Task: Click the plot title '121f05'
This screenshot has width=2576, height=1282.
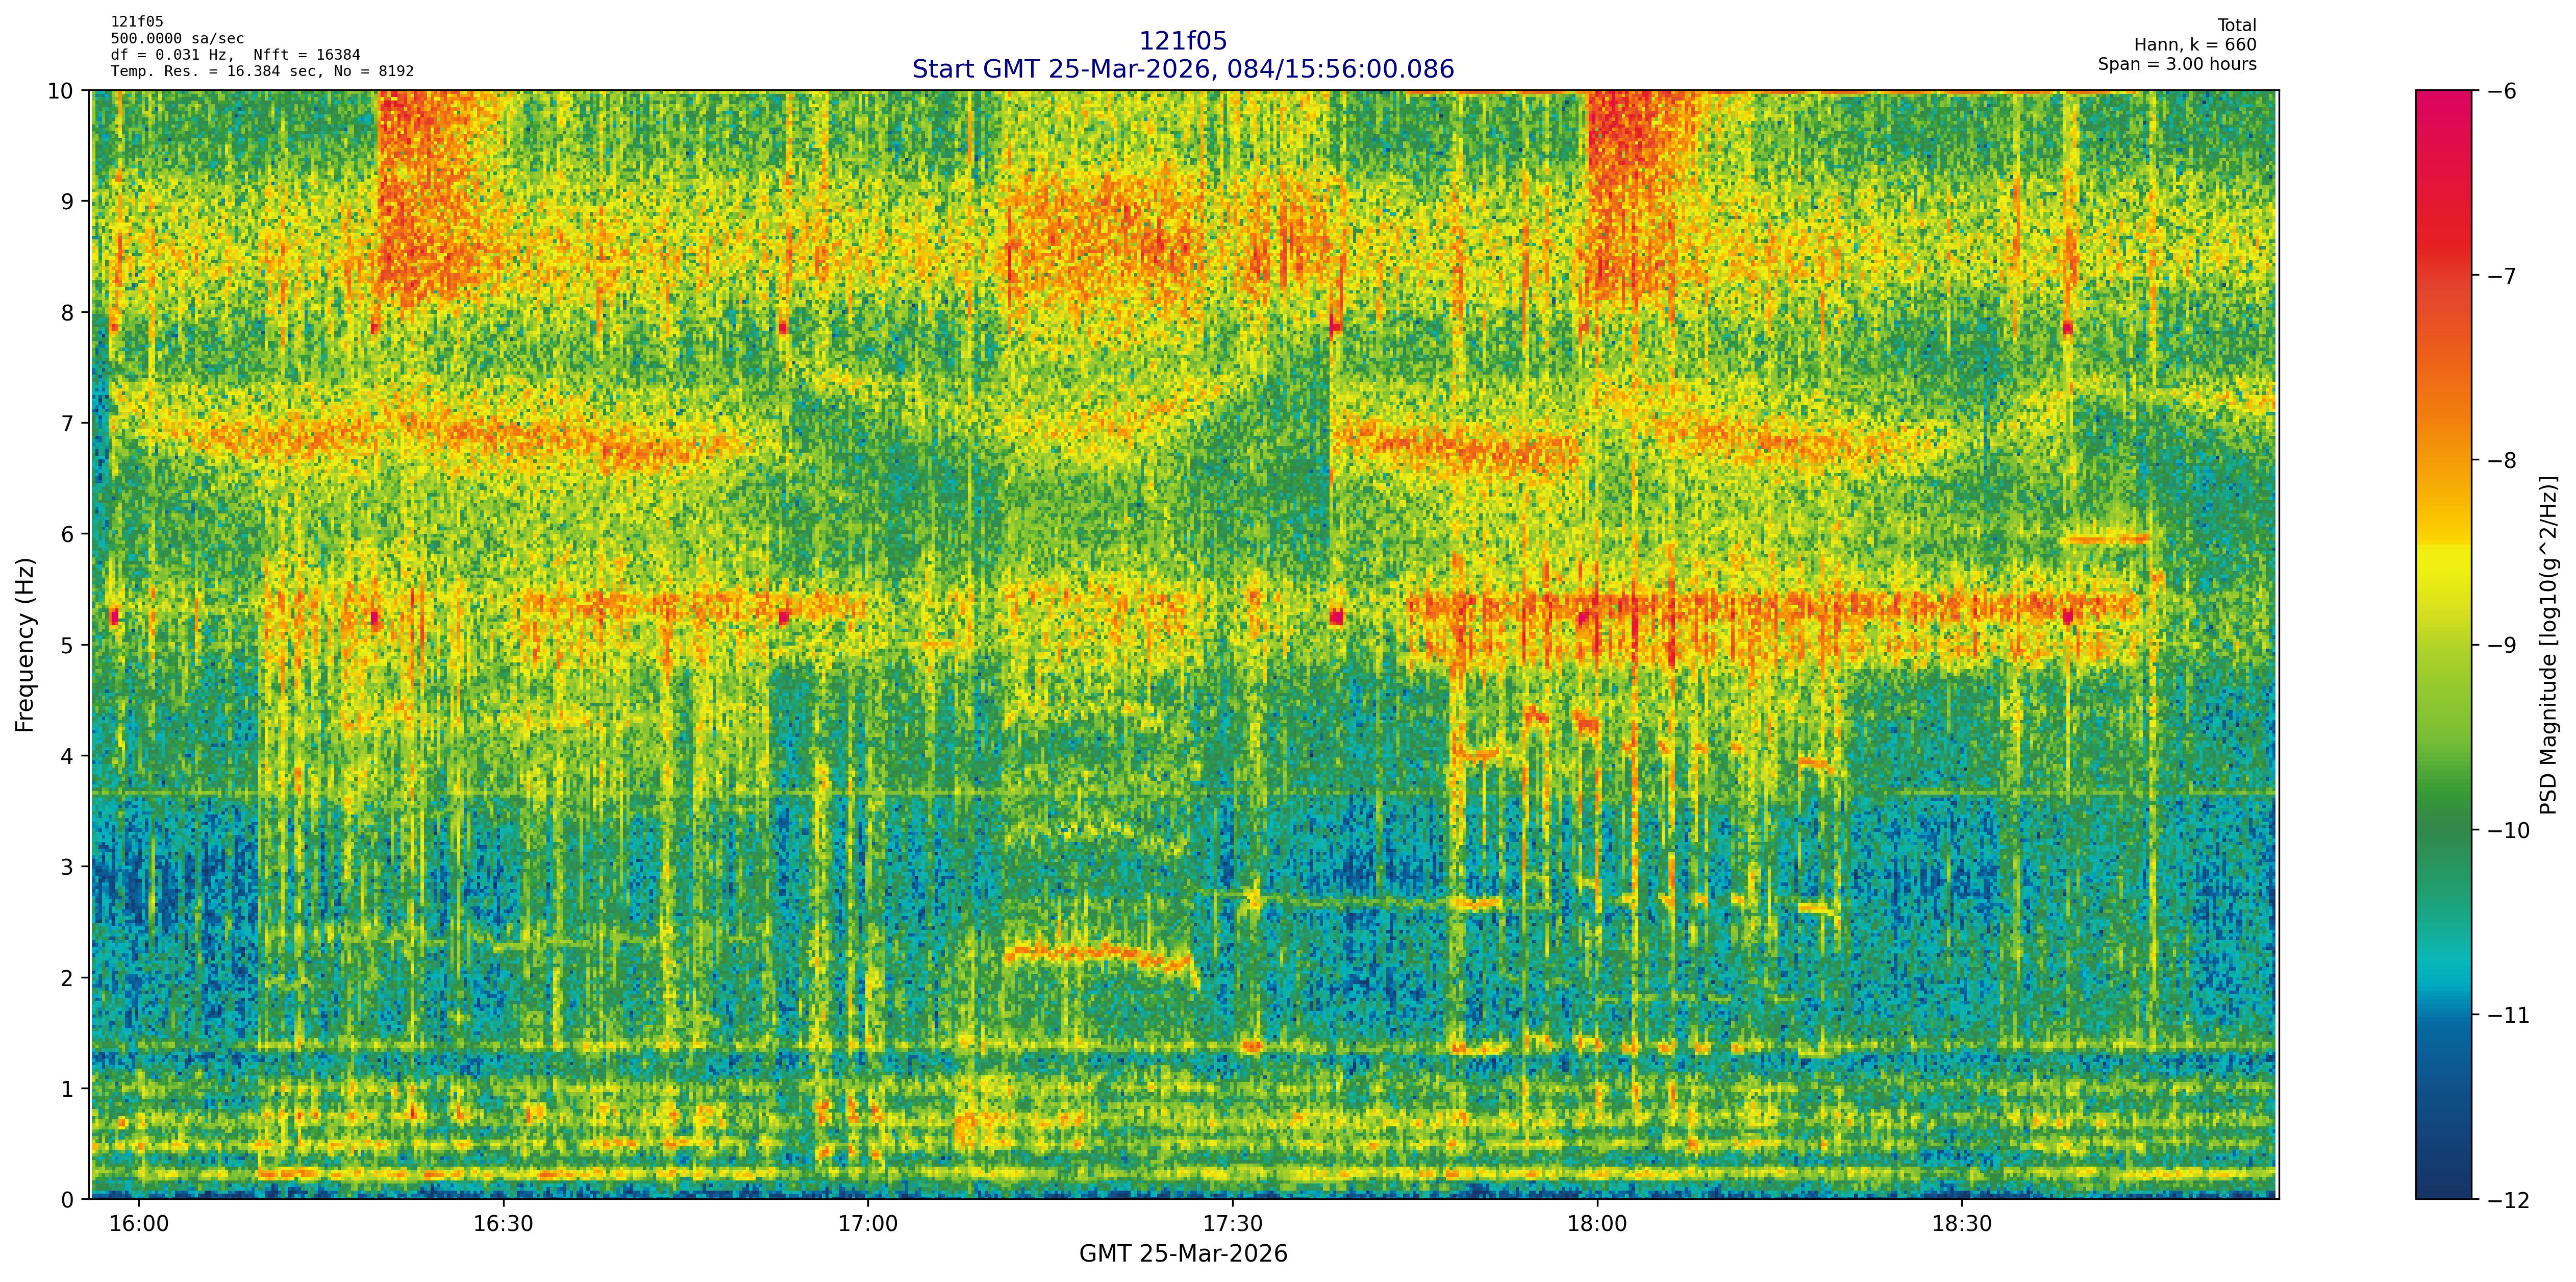Action: point(1183,41)
